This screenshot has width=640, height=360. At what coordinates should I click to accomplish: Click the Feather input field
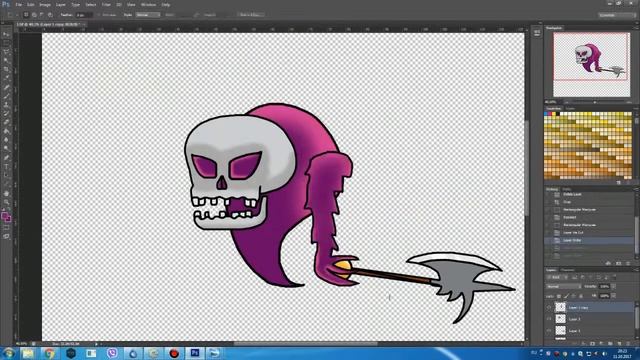pos(84,15)
